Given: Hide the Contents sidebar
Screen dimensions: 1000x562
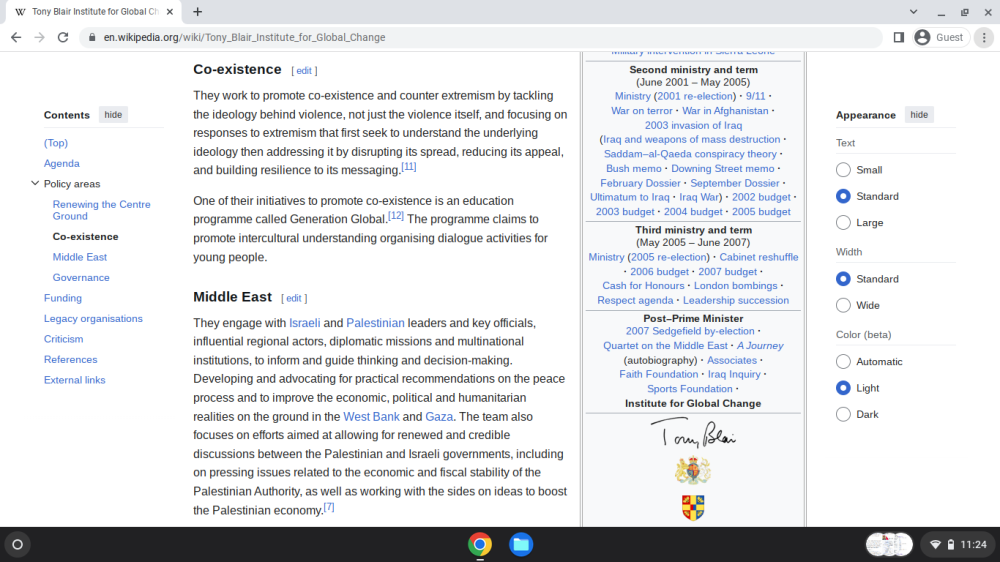Looking at the screenshot, I should pos(113,115).
